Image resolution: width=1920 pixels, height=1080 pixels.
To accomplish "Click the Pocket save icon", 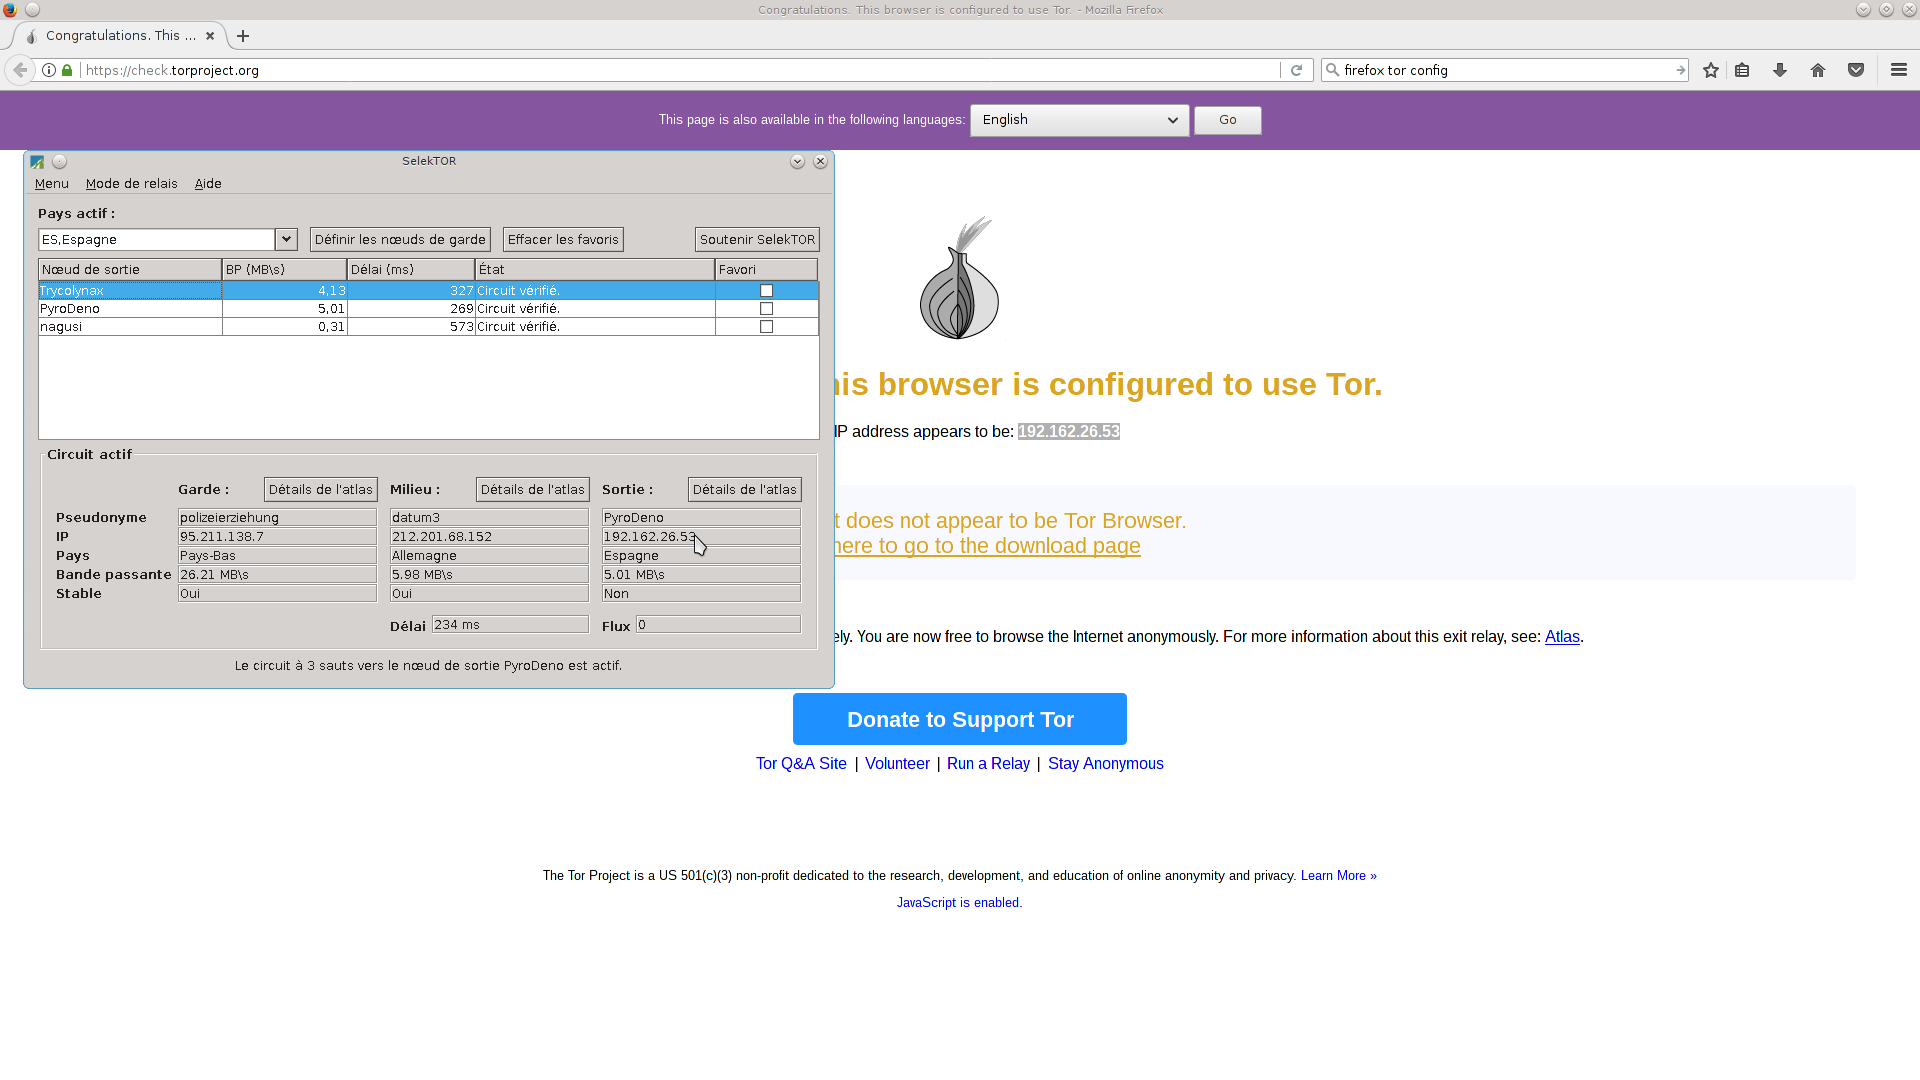I will point(1856,70).
